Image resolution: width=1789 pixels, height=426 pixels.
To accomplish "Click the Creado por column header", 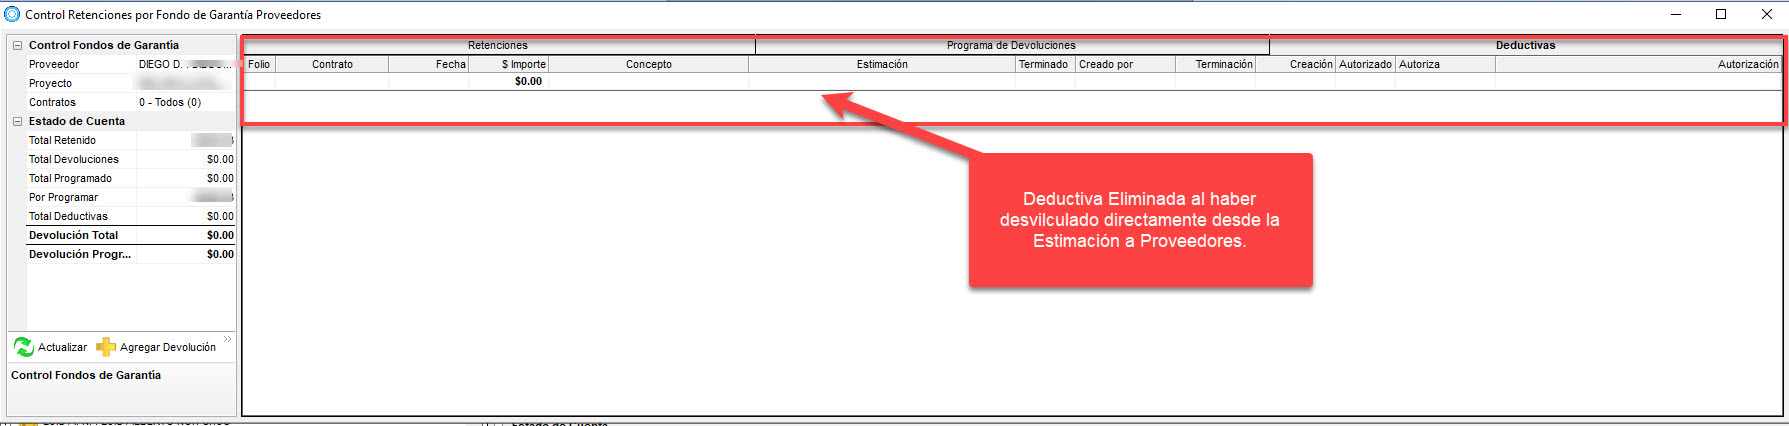I will 1106,64.
